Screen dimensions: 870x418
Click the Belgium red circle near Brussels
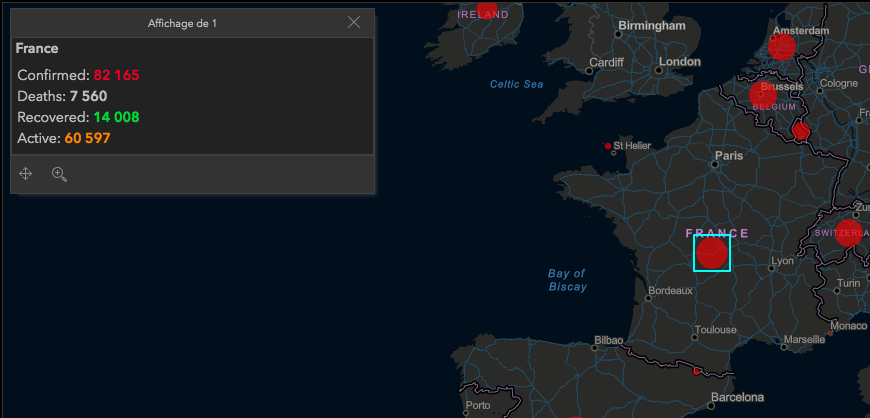762,96
